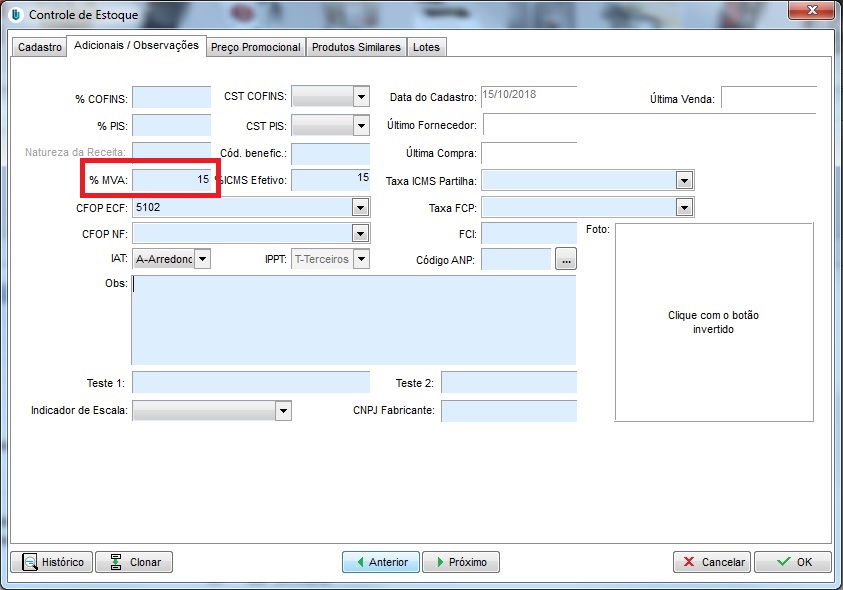Click the ellipsis button beside Código ANP
This screenshot has width=843, height=590.
pyautogui.click(x=566, y=260)
